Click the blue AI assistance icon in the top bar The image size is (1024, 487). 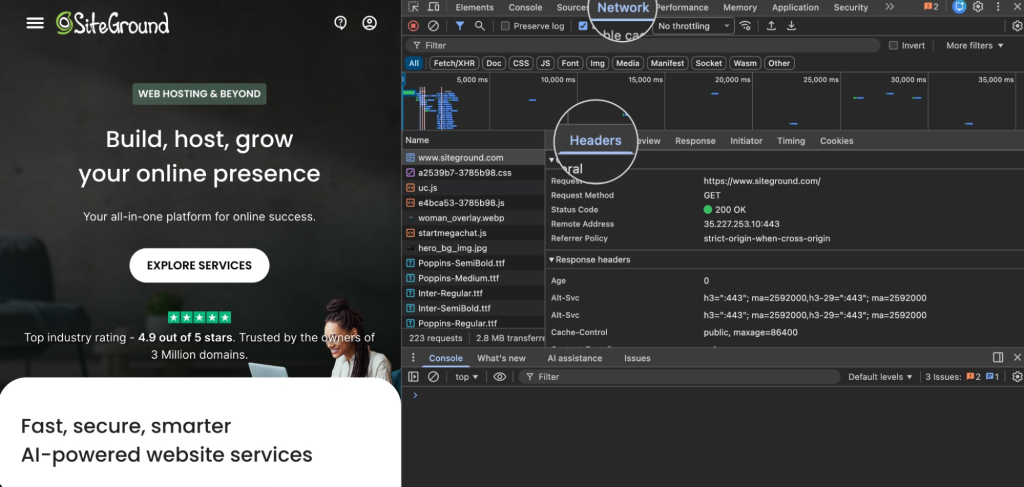[959, 7]
